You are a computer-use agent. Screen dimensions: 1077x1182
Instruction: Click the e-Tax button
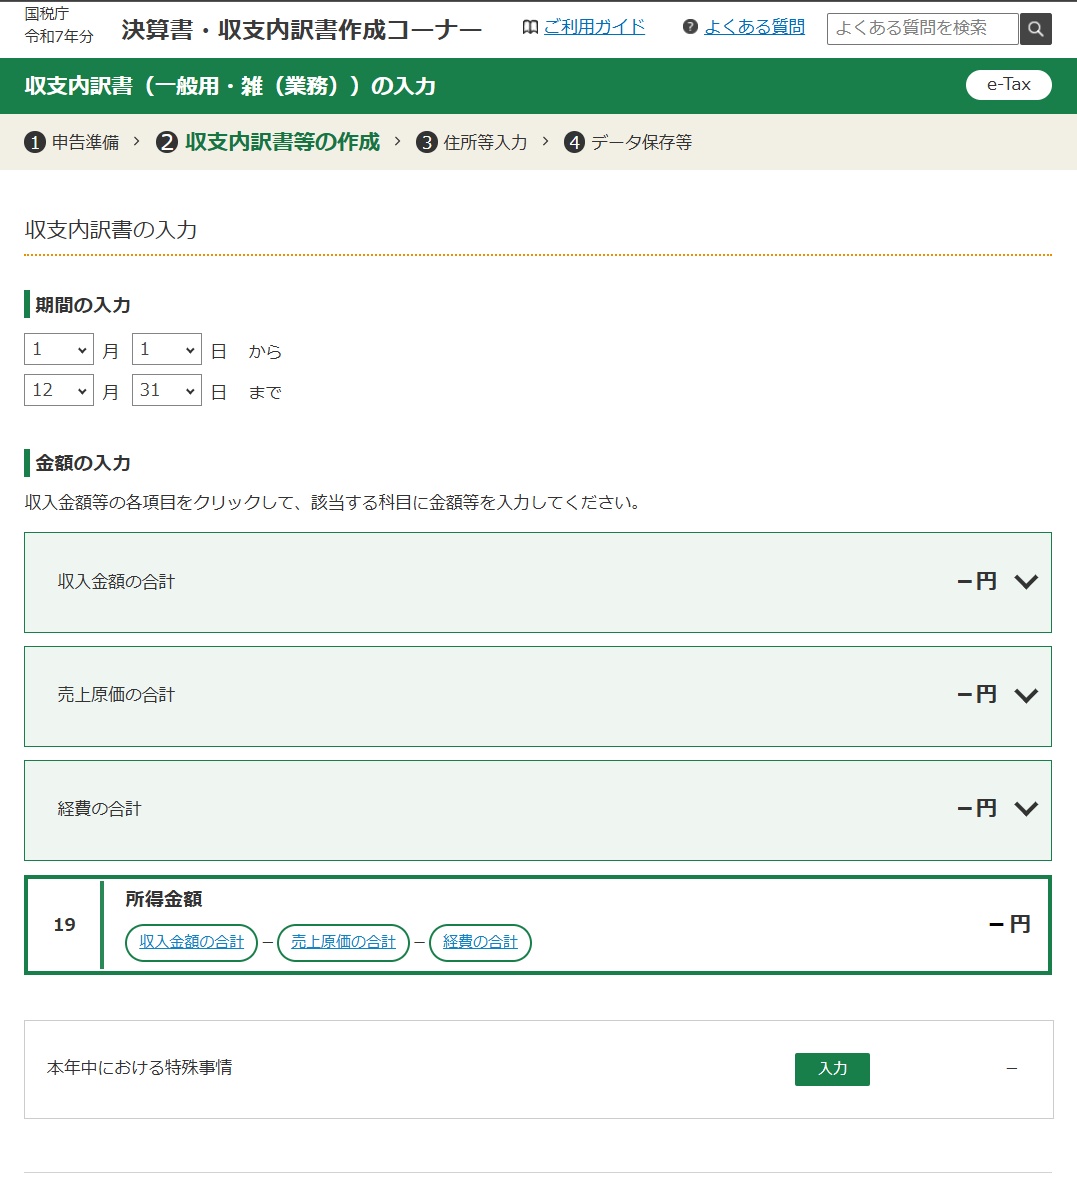click(1008, 84)
